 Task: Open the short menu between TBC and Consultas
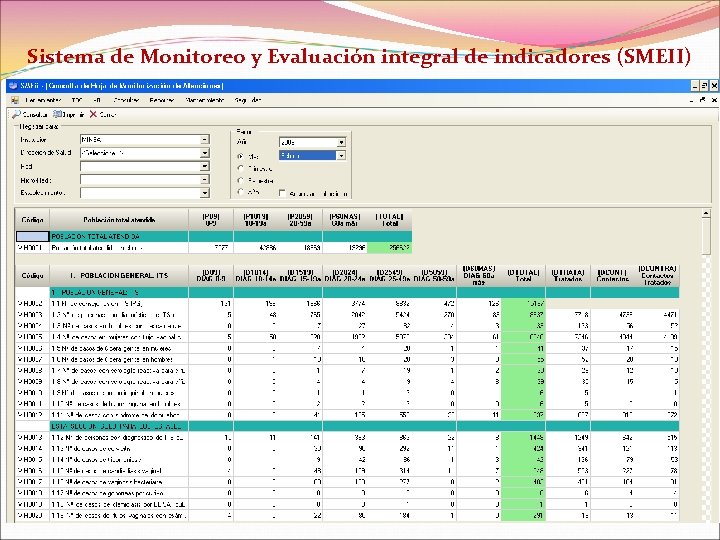coord(97,100)
